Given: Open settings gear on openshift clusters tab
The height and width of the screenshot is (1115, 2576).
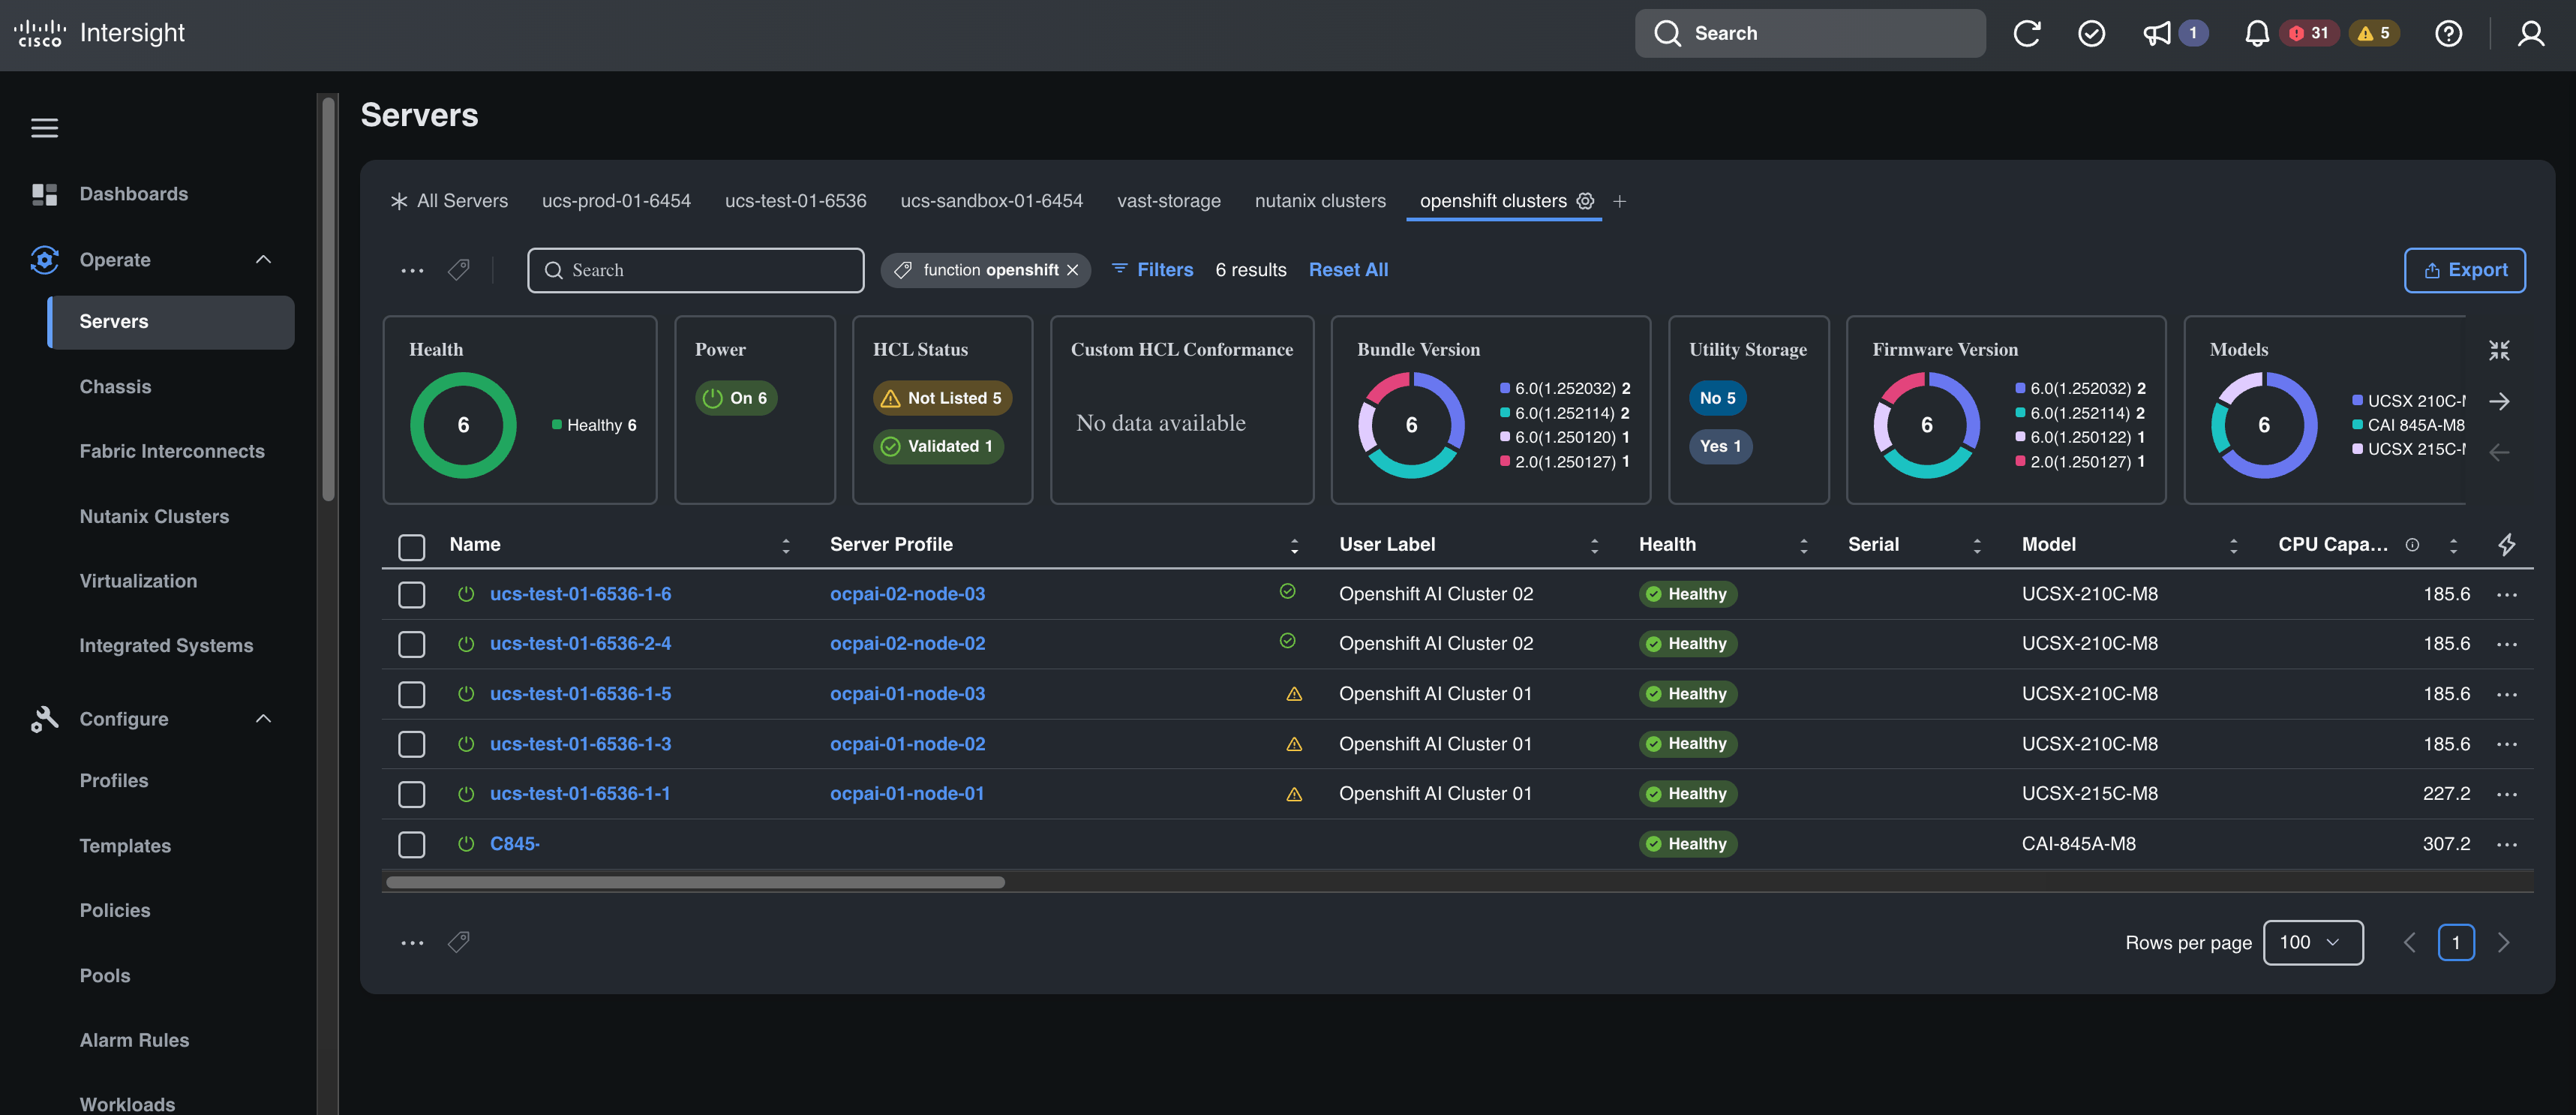Looking at the screenshot, I should click(x=1585, y=201).
